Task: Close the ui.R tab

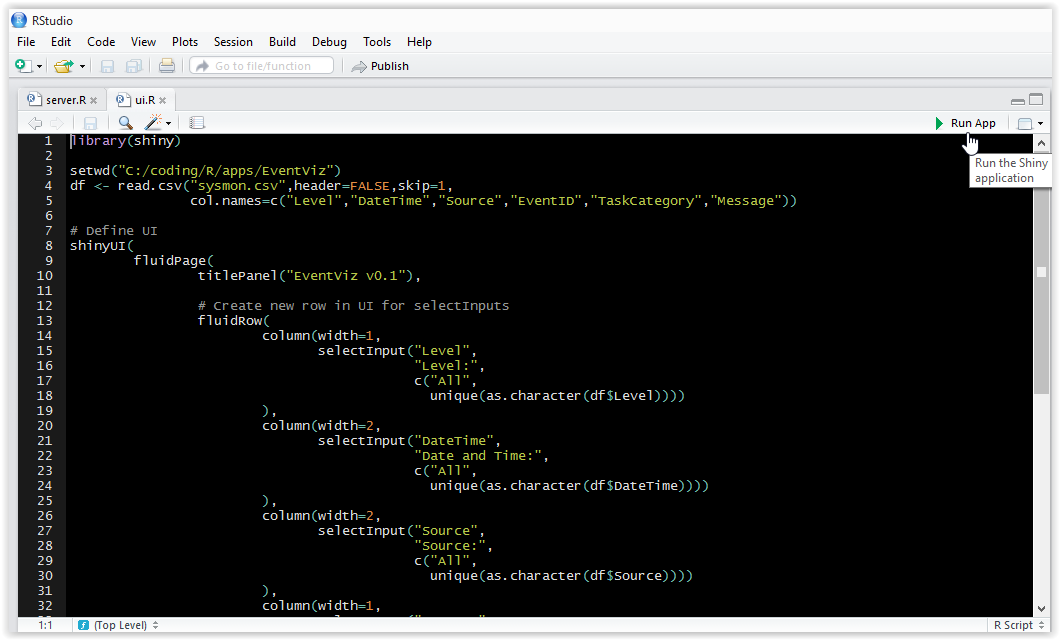Action: click(x=163, y=101)
